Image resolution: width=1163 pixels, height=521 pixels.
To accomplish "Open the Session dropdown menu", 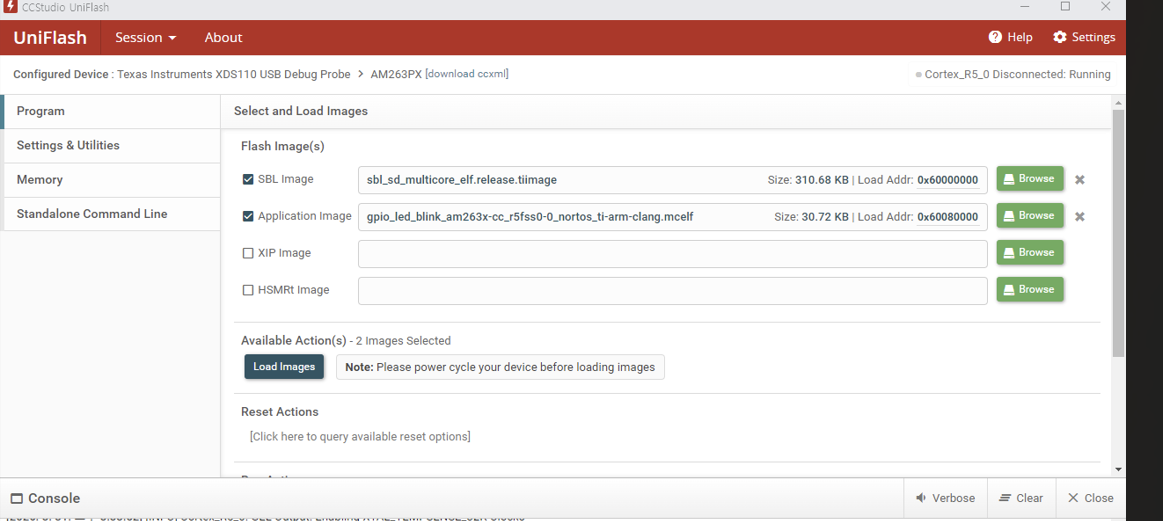I will [x=145, y=37].
